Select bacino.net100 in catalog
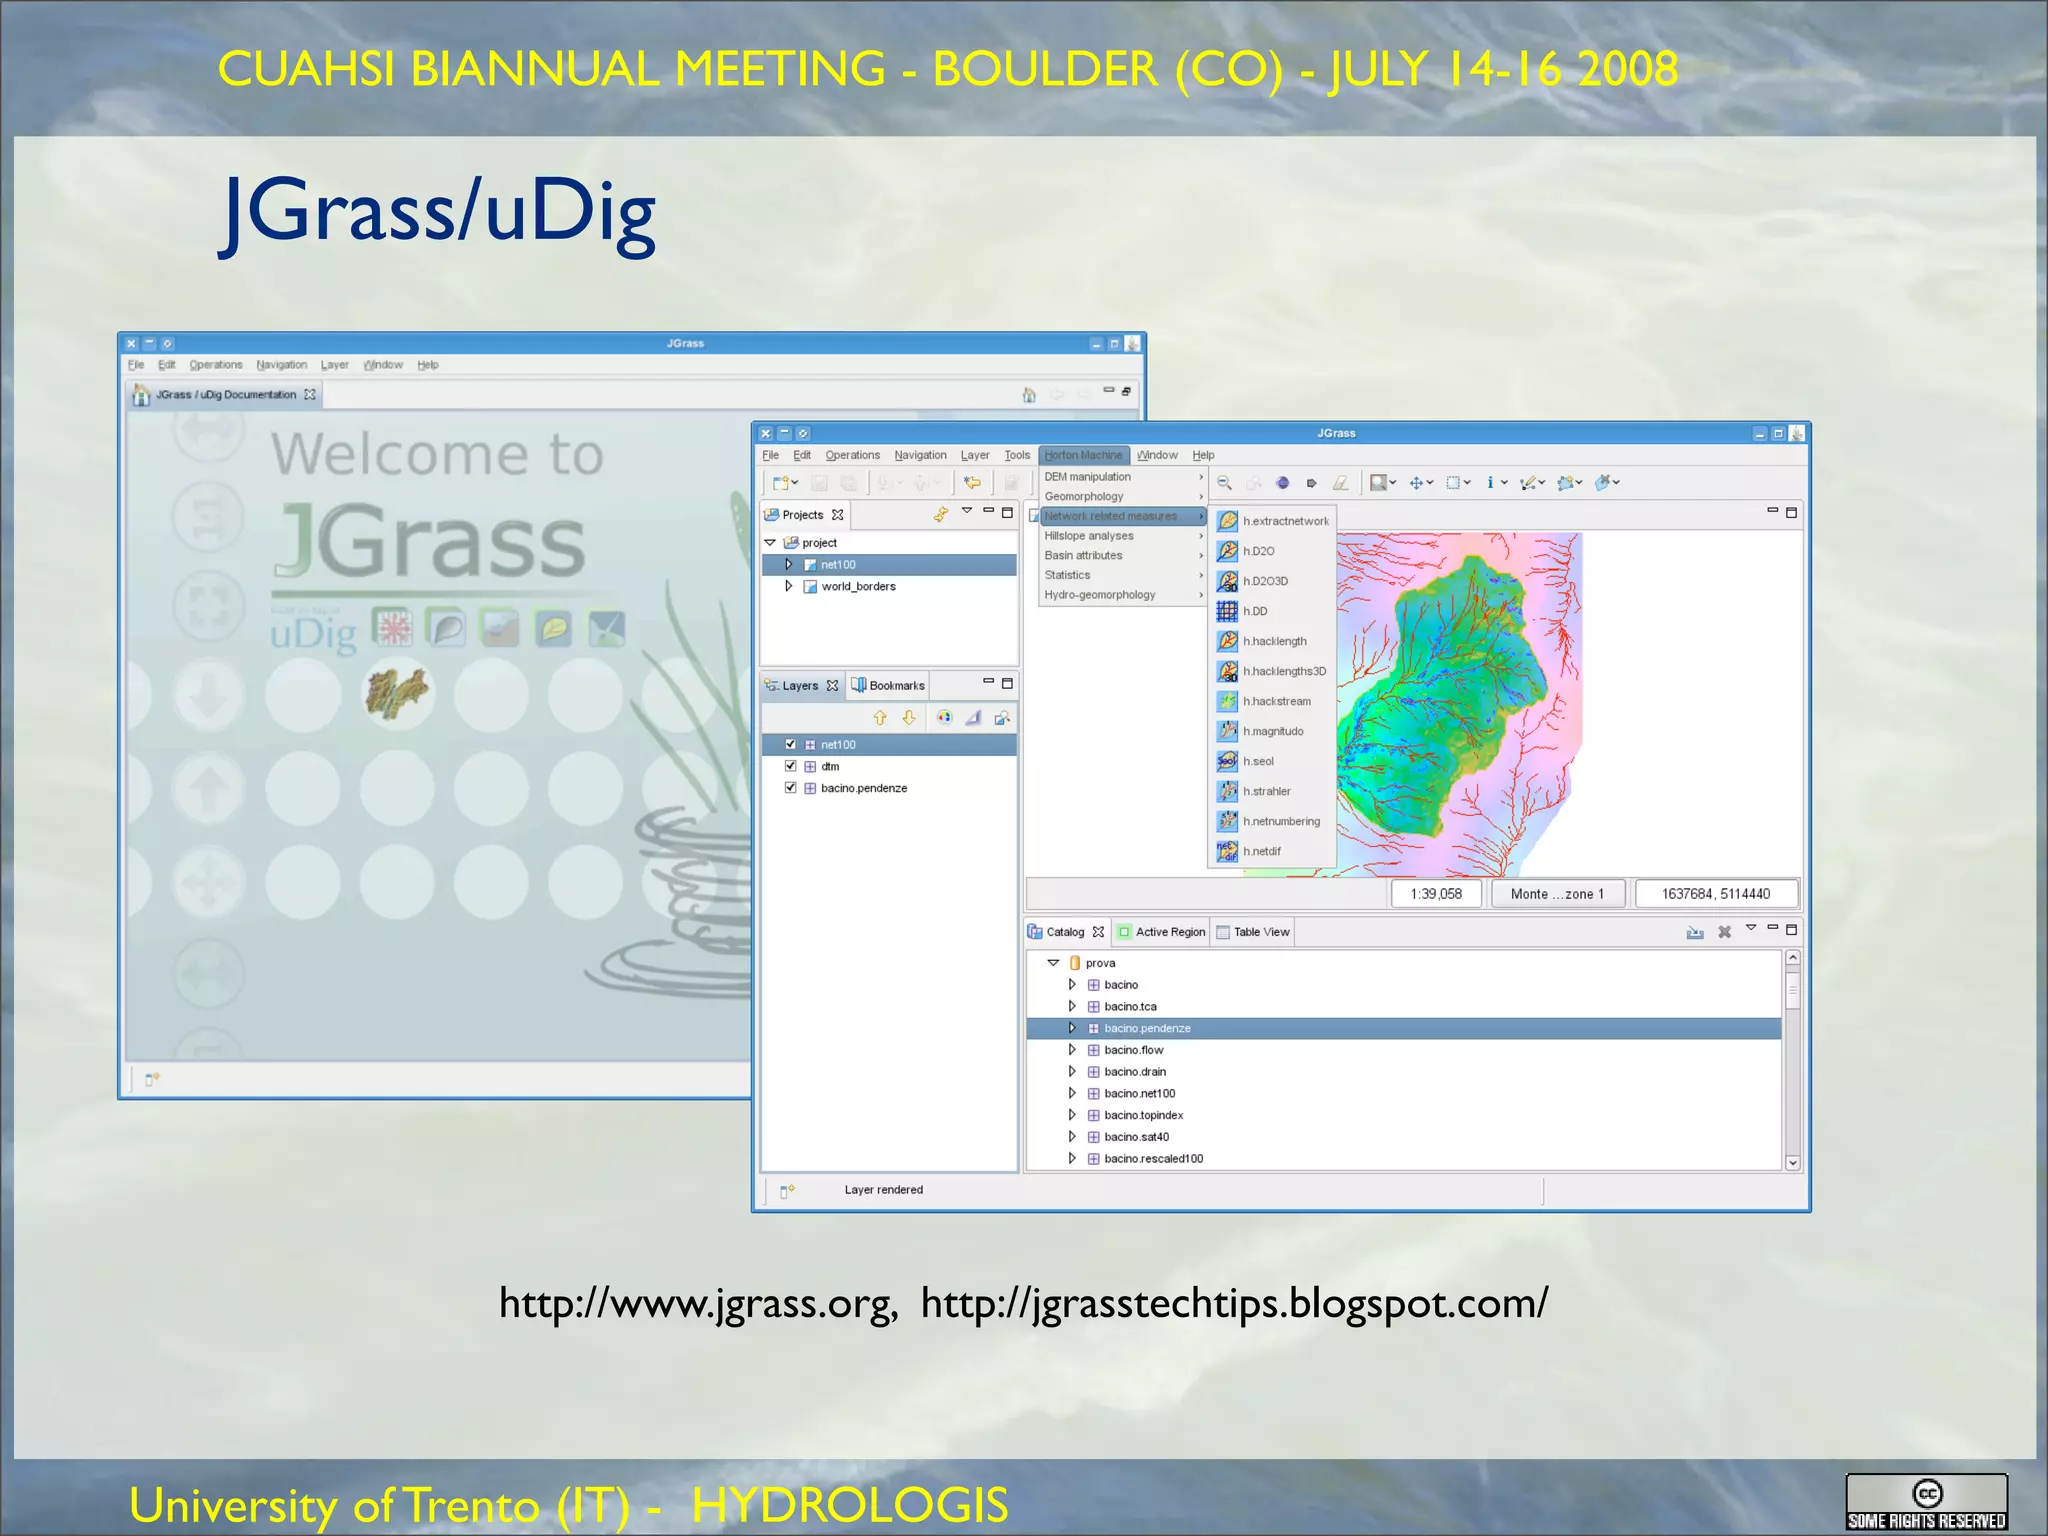Screen dimensions: 2048x1536 (x=1404, y=1094)
